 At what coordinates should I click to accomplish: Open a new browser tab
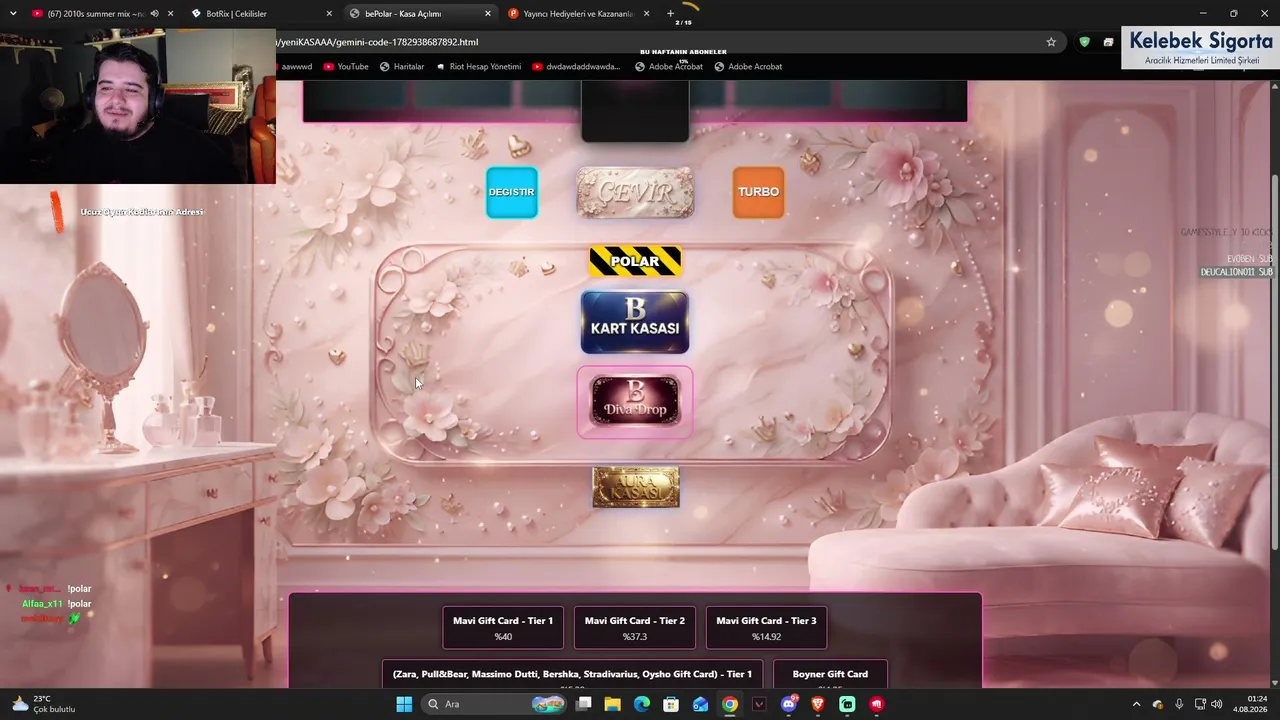click(x=670, y=14)
